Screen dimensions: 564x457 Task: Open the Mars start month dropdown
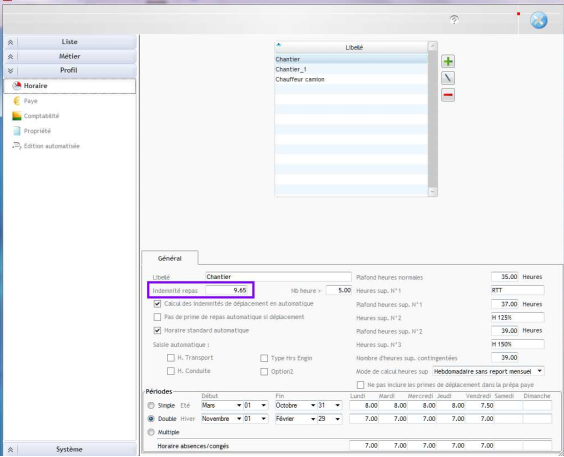[222, 406]
